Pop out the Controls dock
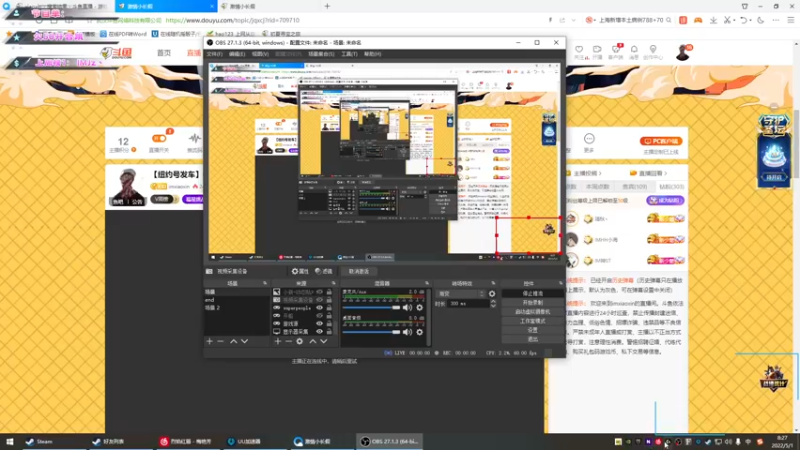Image resolution: width=800 pixels, height=450 pixels. pos(561,283)
